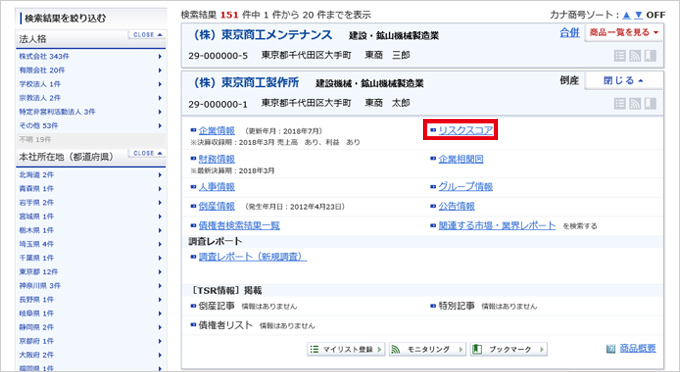The height and width of the screenshot is (372, 680).
Task: Click the list icon for 東京商工メンテナンス row
Action: (620, 56)
